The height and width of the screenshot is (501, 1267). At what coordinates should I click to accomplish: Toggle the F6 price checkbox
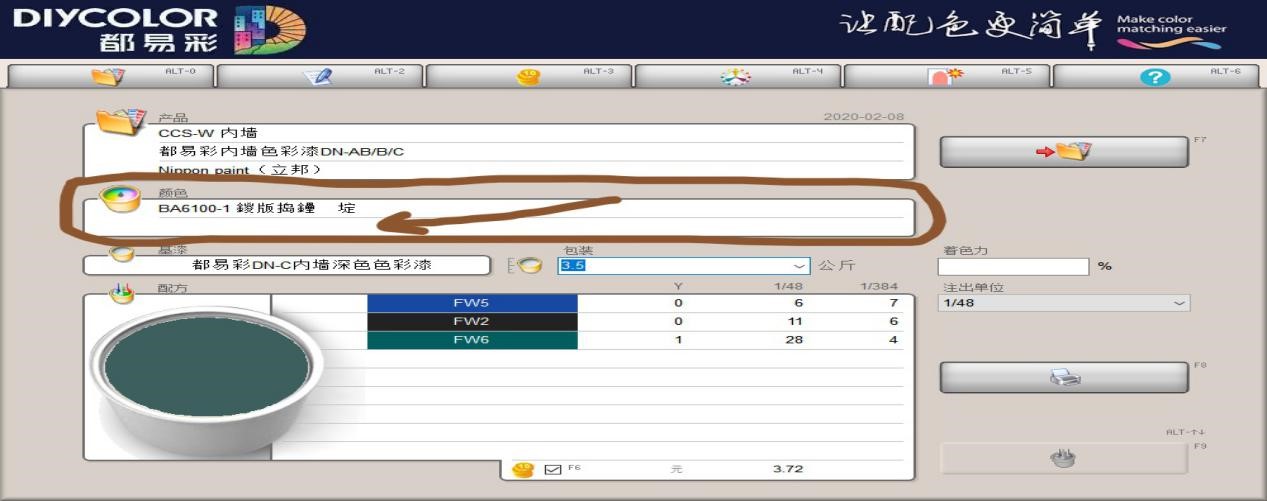coord(553,469)
